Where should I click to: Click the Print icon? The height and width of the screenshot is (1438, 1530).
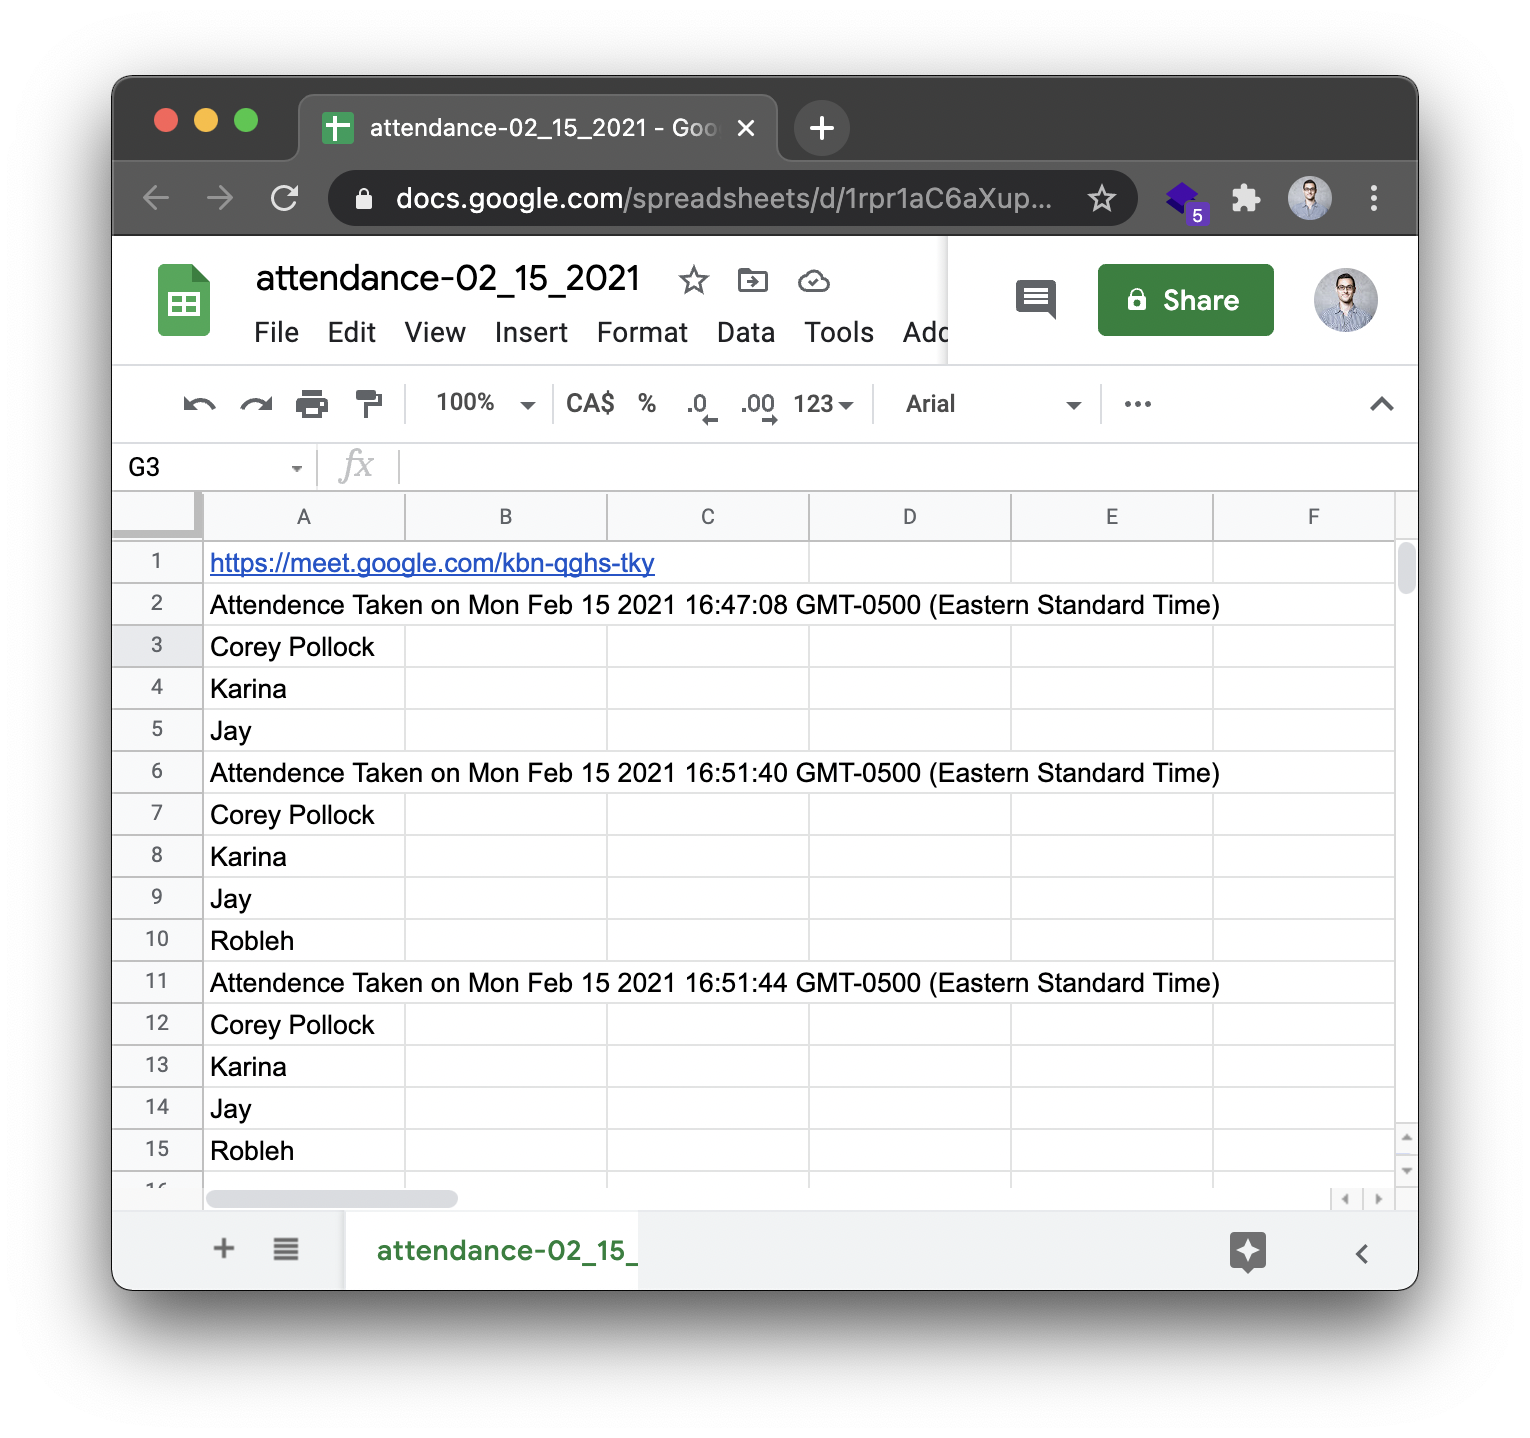(x=312, y=404)
